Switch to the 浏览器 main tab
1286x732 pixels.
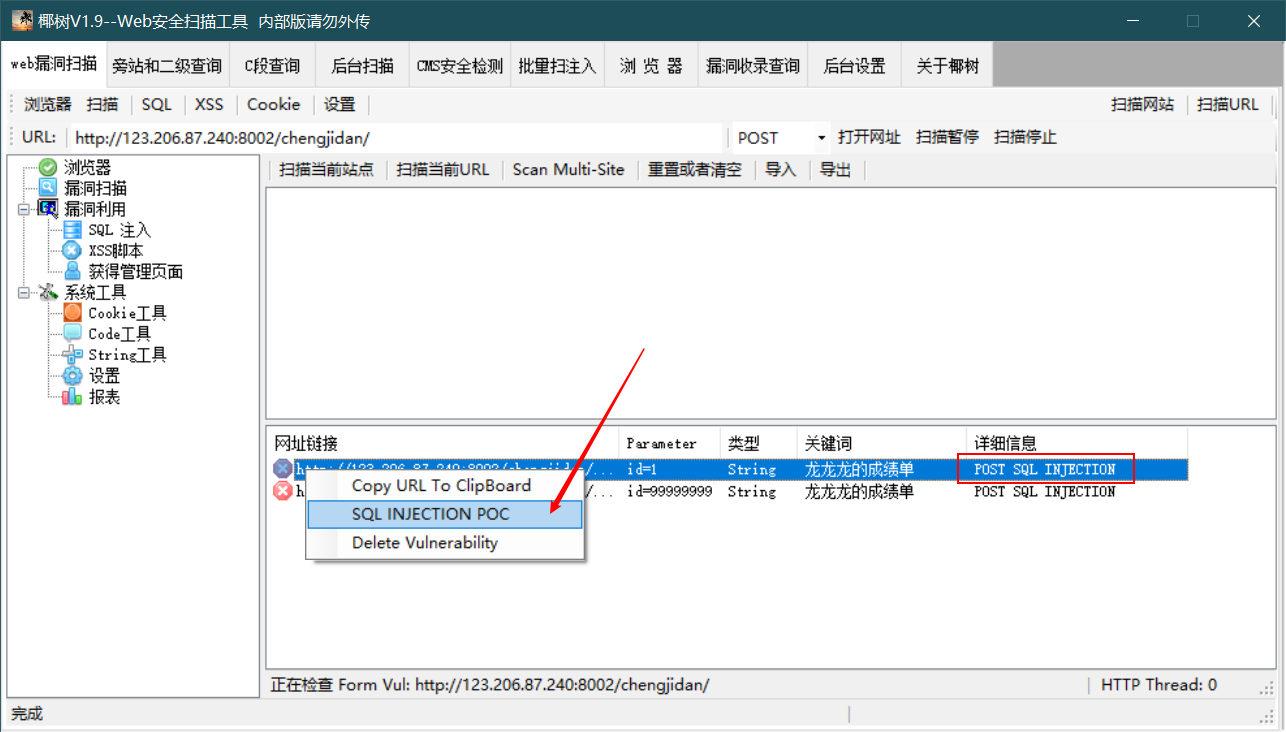650,66
